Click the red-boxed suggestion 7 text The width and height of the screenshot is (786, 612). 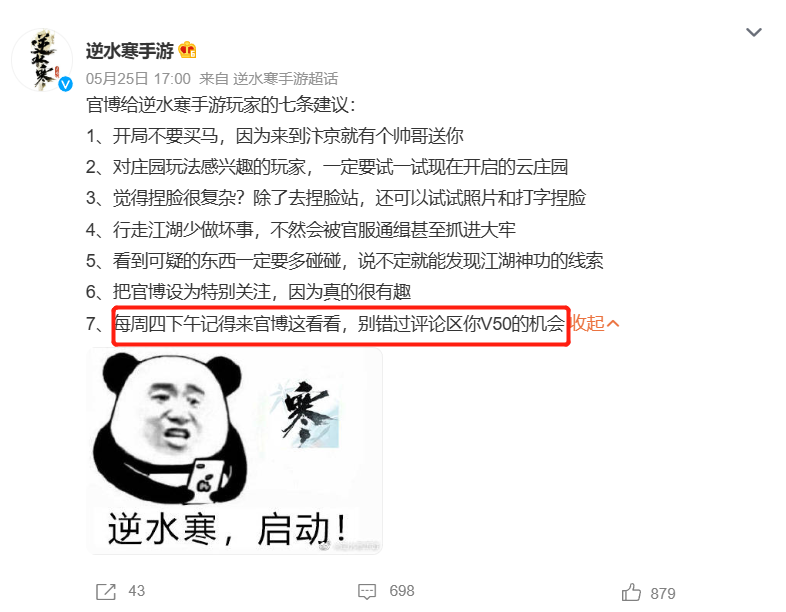tap(340, 324)
